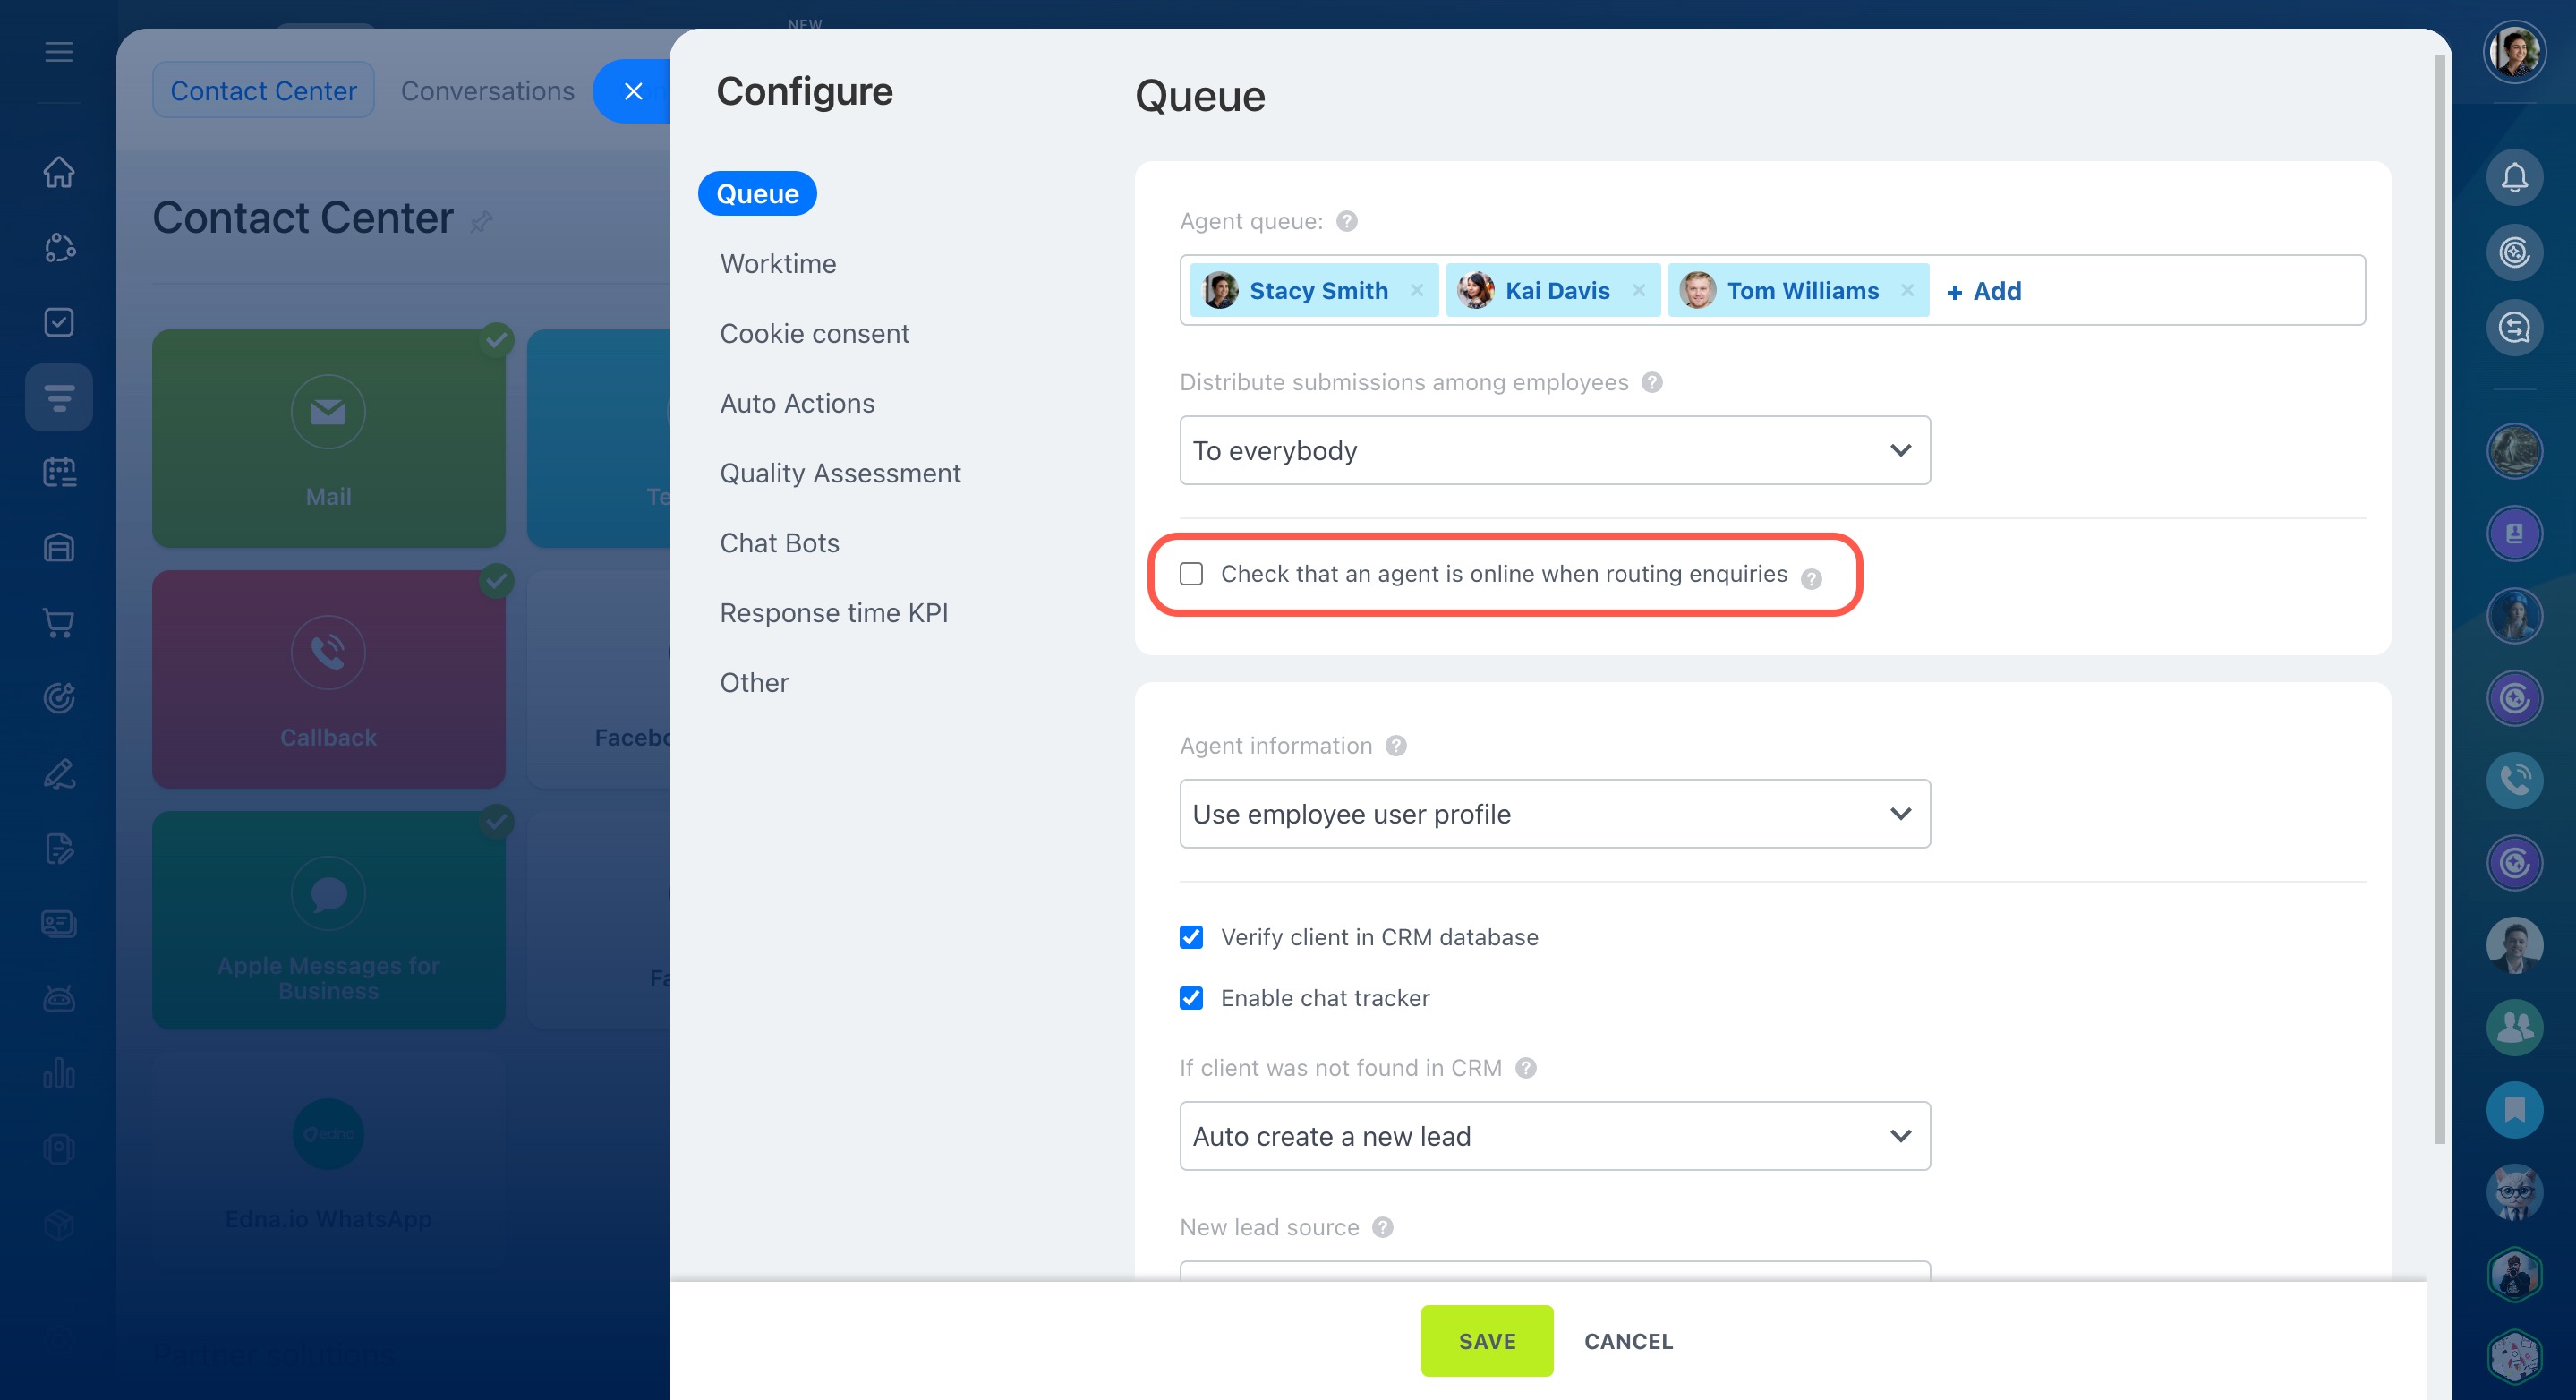
Task: Open the robot icon in left sidebar
Action: (x=59, y=998)
